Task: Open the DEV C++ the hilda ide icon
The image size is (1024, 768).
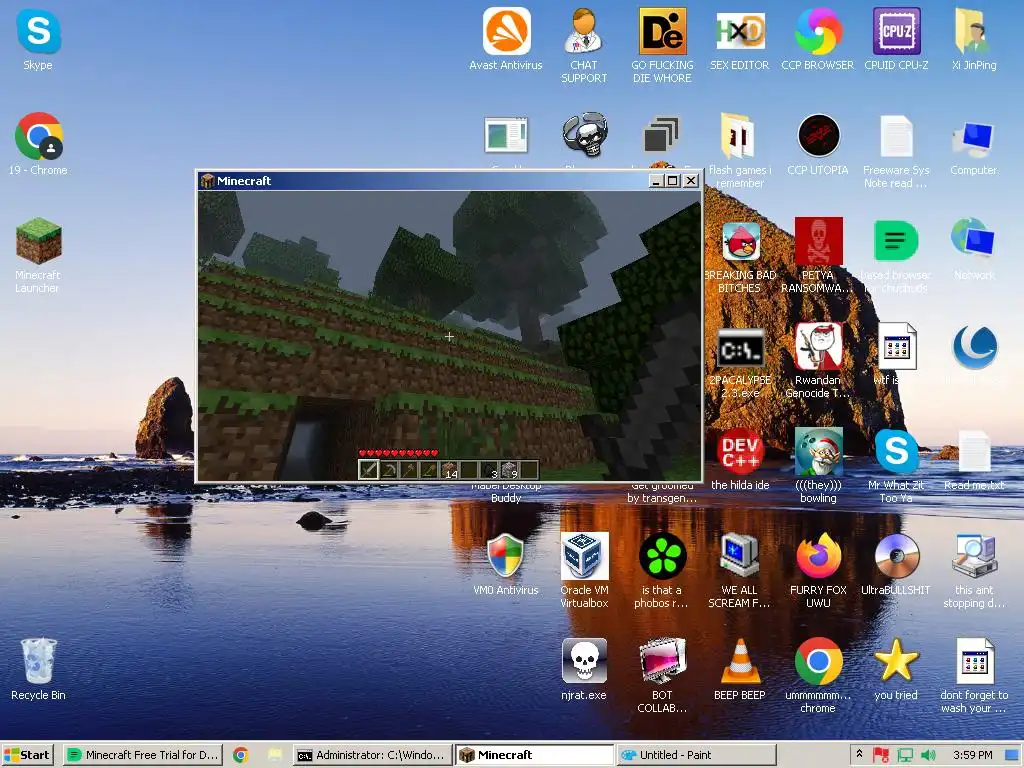Action: (x=739, y=459)
